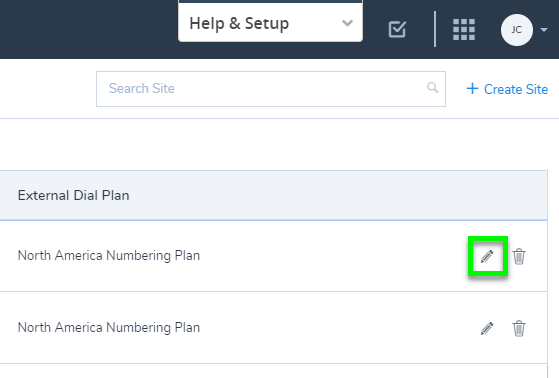Select second North America Numbering Plan text
The image size is (559, 378).
[x=109, y=328]
